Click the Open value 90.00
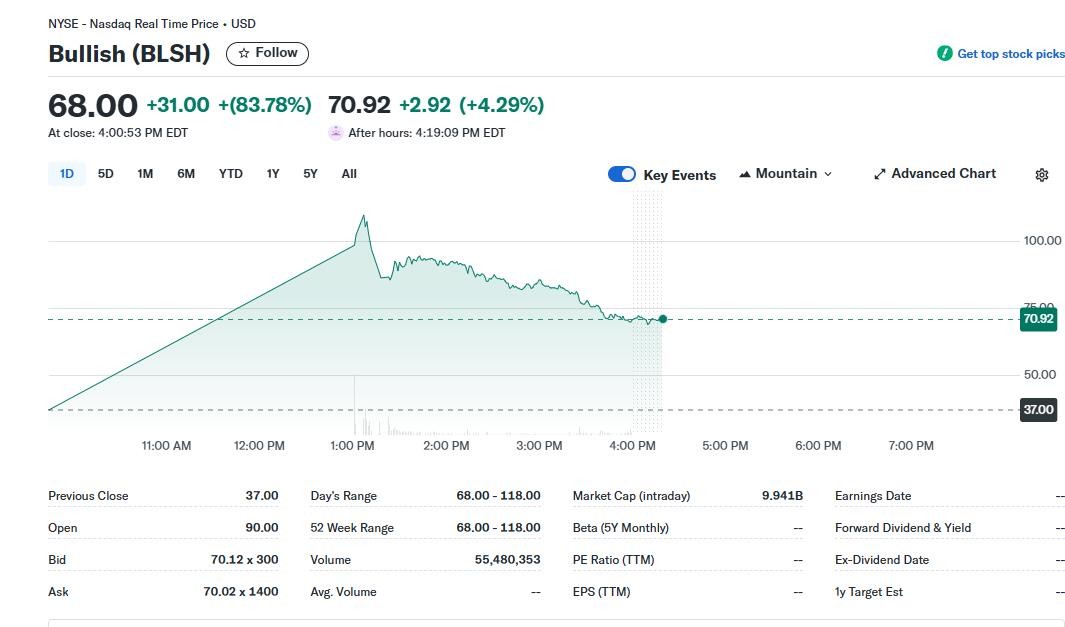Screen dimensions: 1065x627 pyautogui.click(x=262, y=527)
